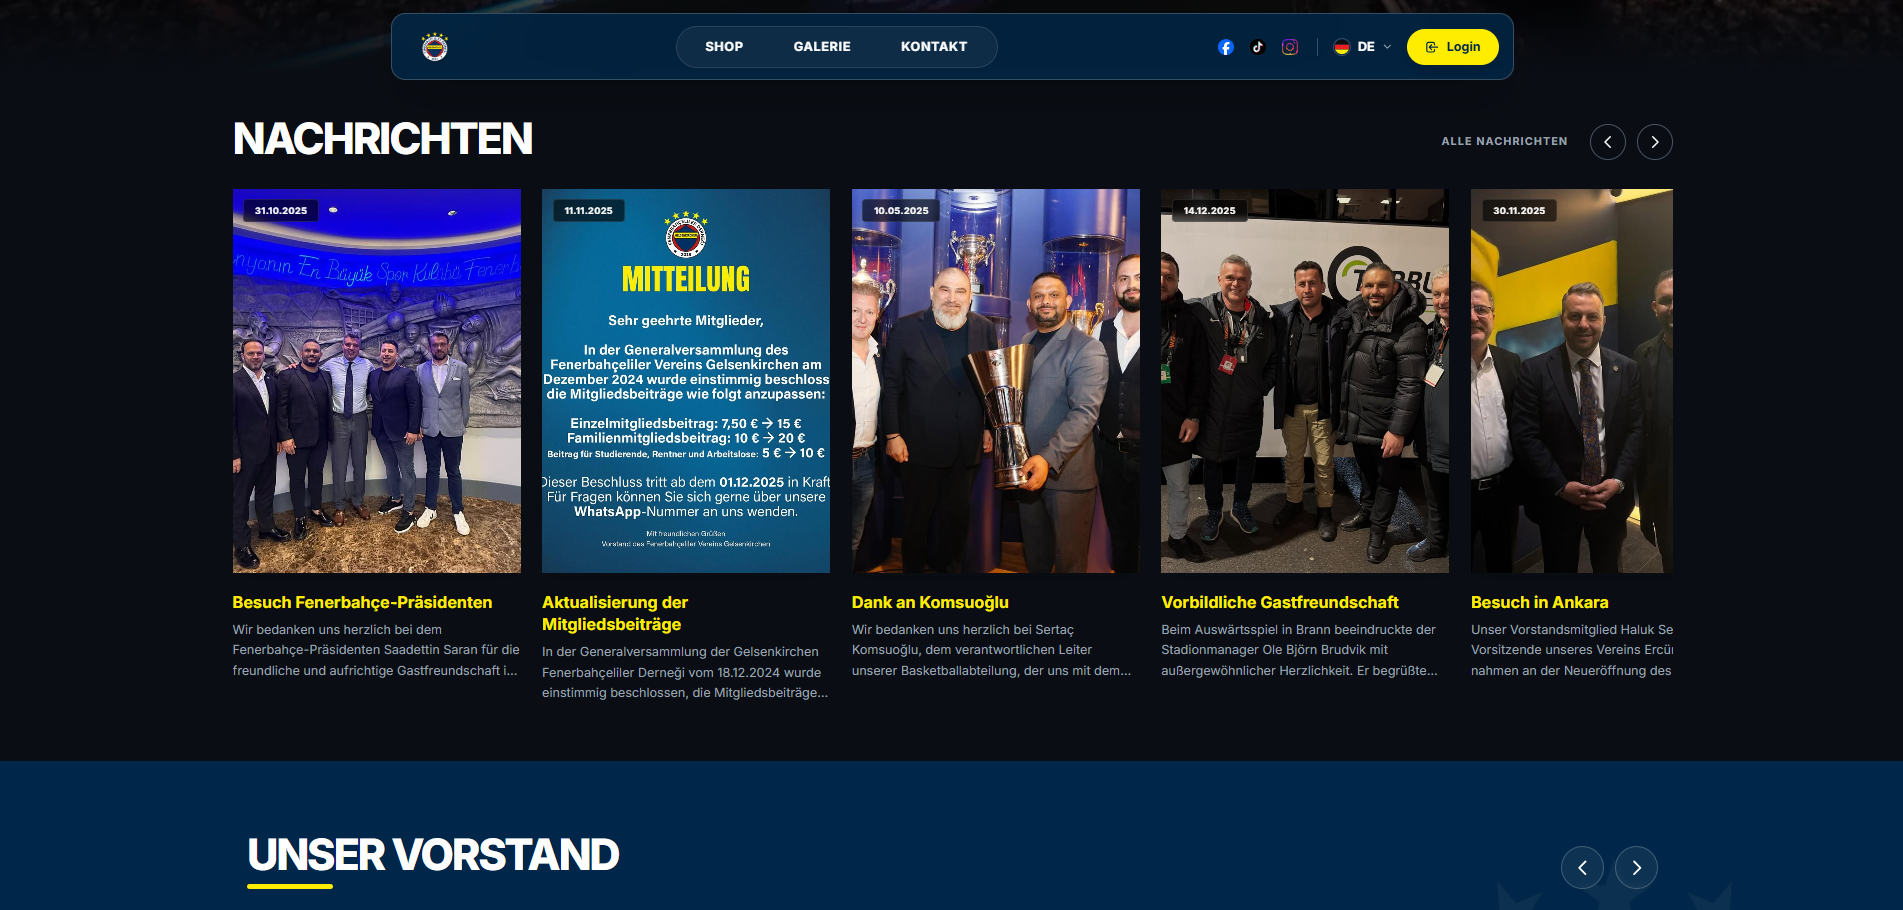The height and width of the screenshot is (910, 1903).
Task: Click excerpt starting 'Unser Vorstandsmitglied Haluk'
Action: [1572, 650]
